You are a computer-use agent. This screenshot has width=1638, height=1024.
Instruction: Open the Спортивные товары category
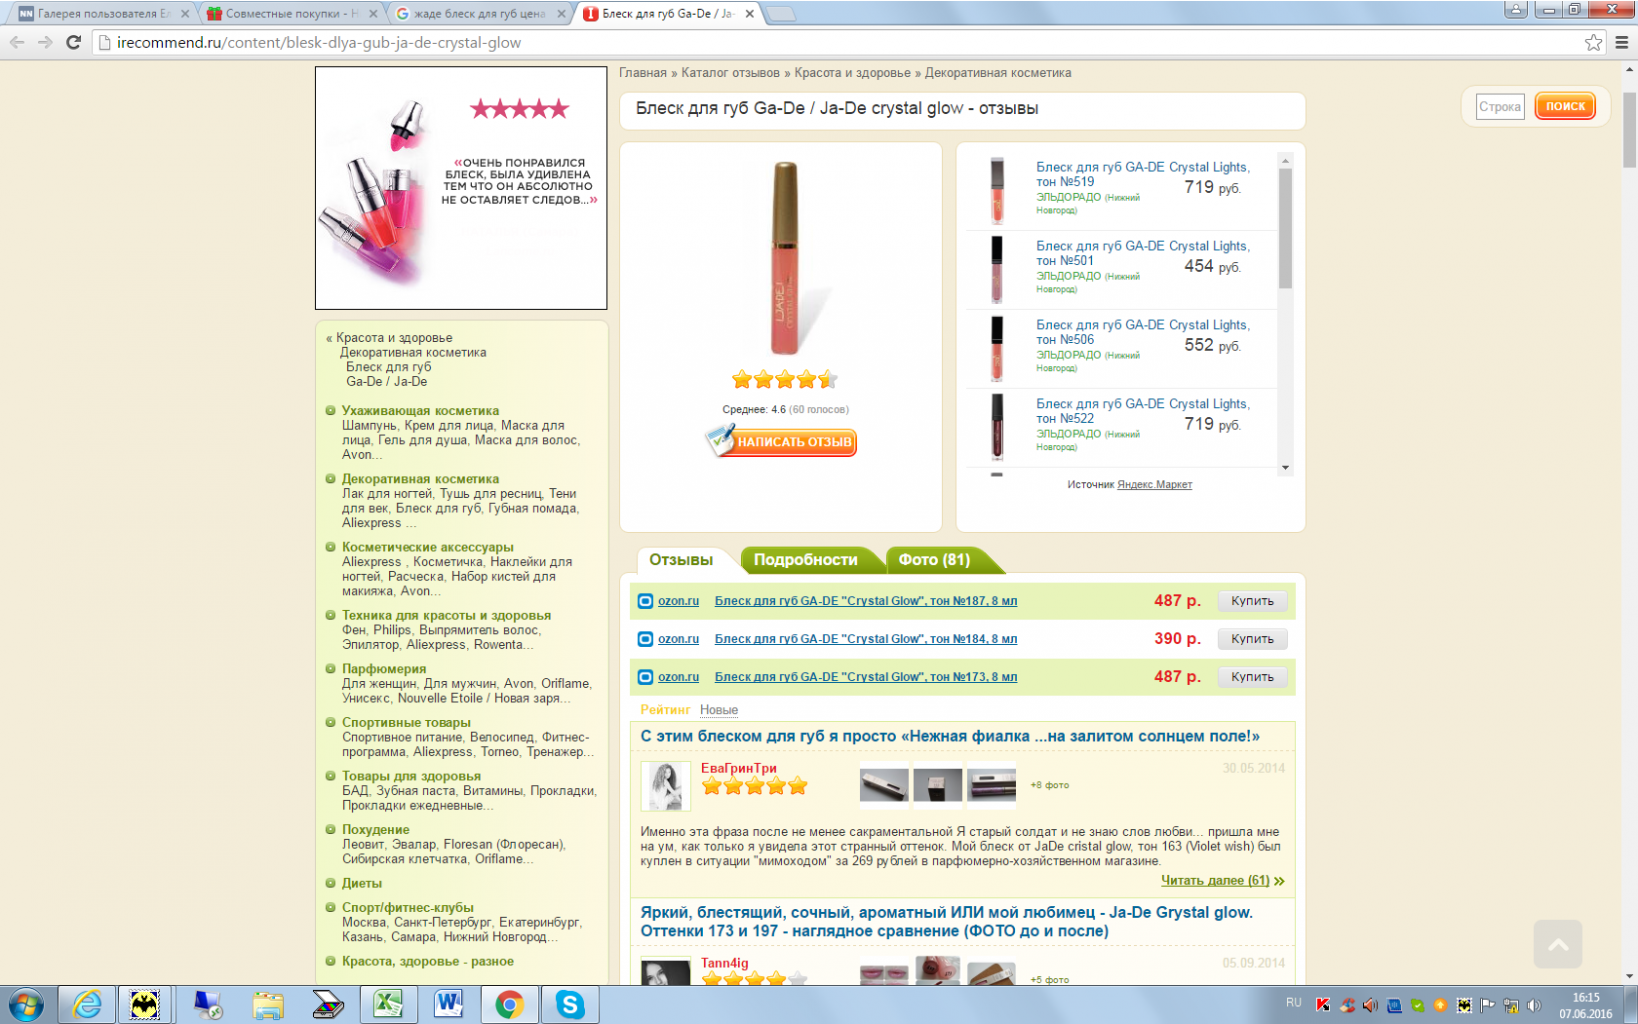tap(406, 722)
